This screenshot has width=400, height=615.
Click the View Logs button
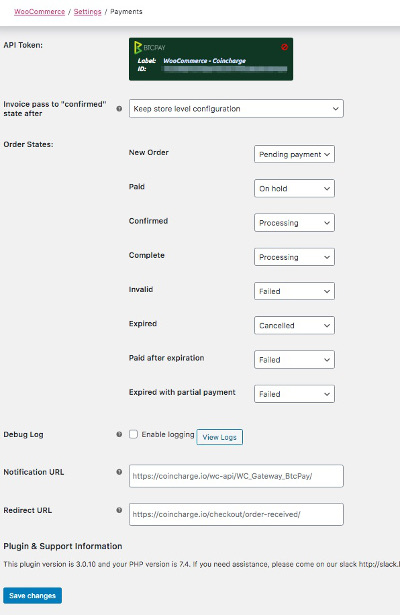(x=220, y=437)
